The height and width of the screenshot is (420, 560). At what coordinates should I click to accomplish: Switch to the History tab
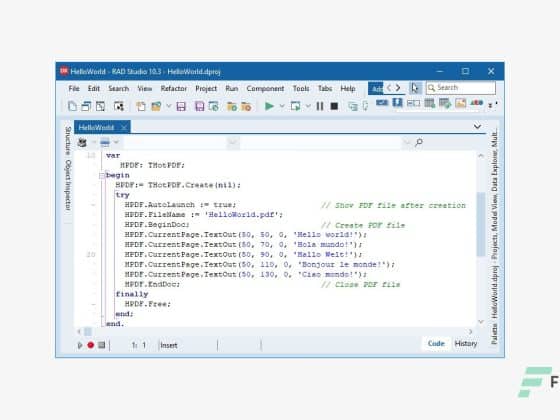[466, 344]
